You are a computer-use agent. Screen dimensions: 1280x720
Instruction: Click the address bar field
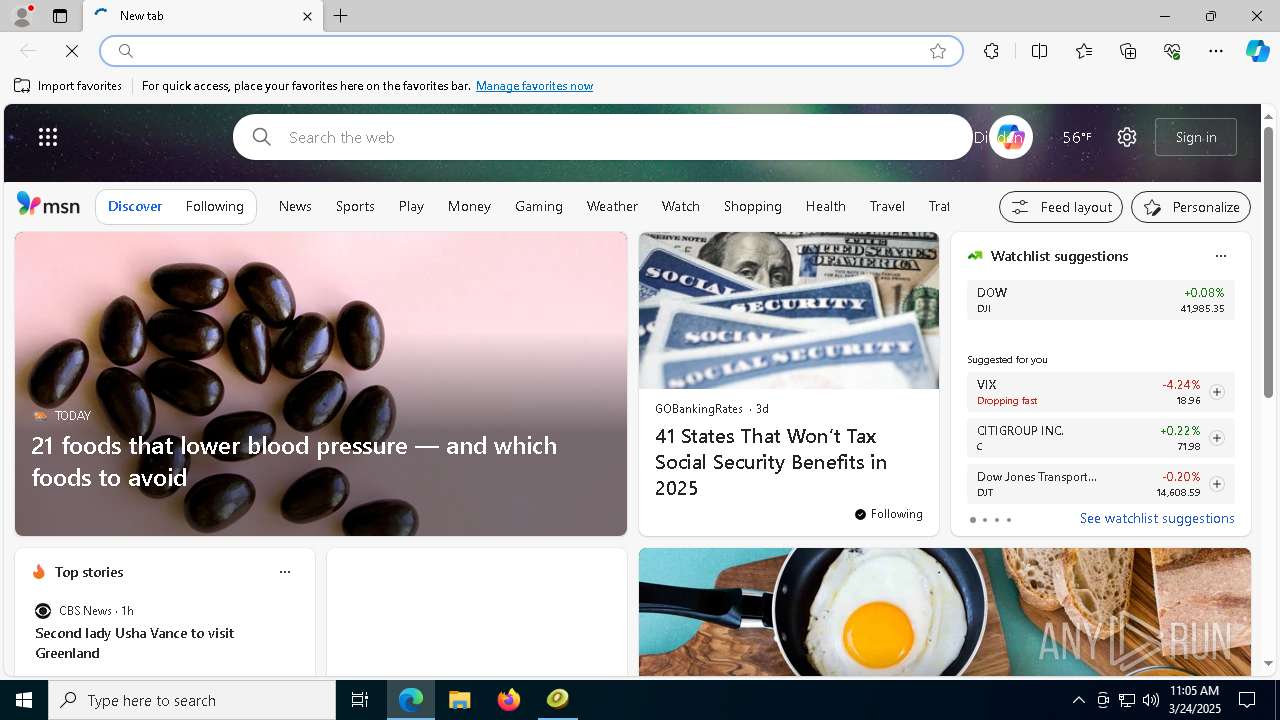point(530,51)
